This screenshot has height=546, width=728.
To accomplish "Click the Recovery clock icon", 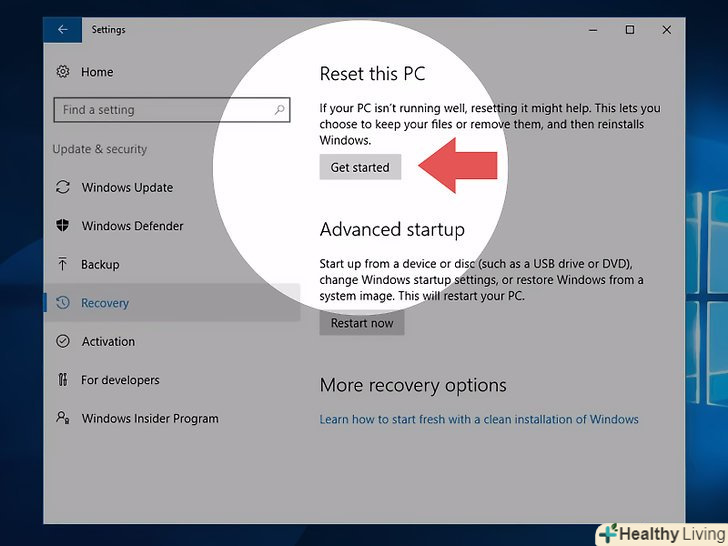I will (x=63, y=303).
